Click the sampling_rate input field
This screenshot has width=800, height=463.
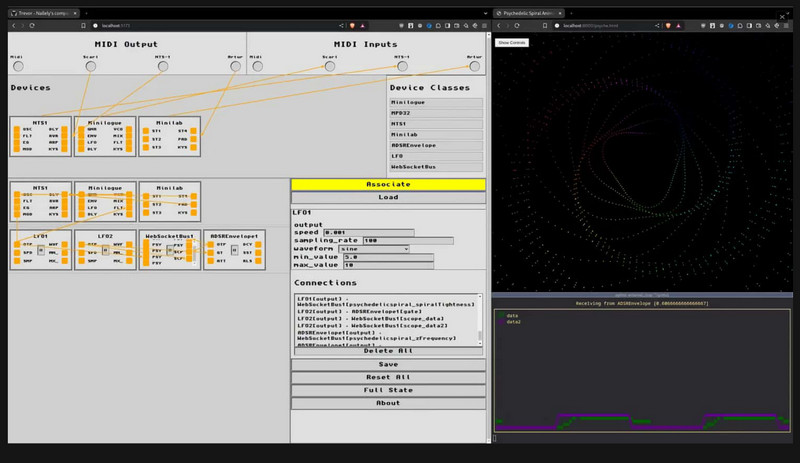click(x=408, y=240)
